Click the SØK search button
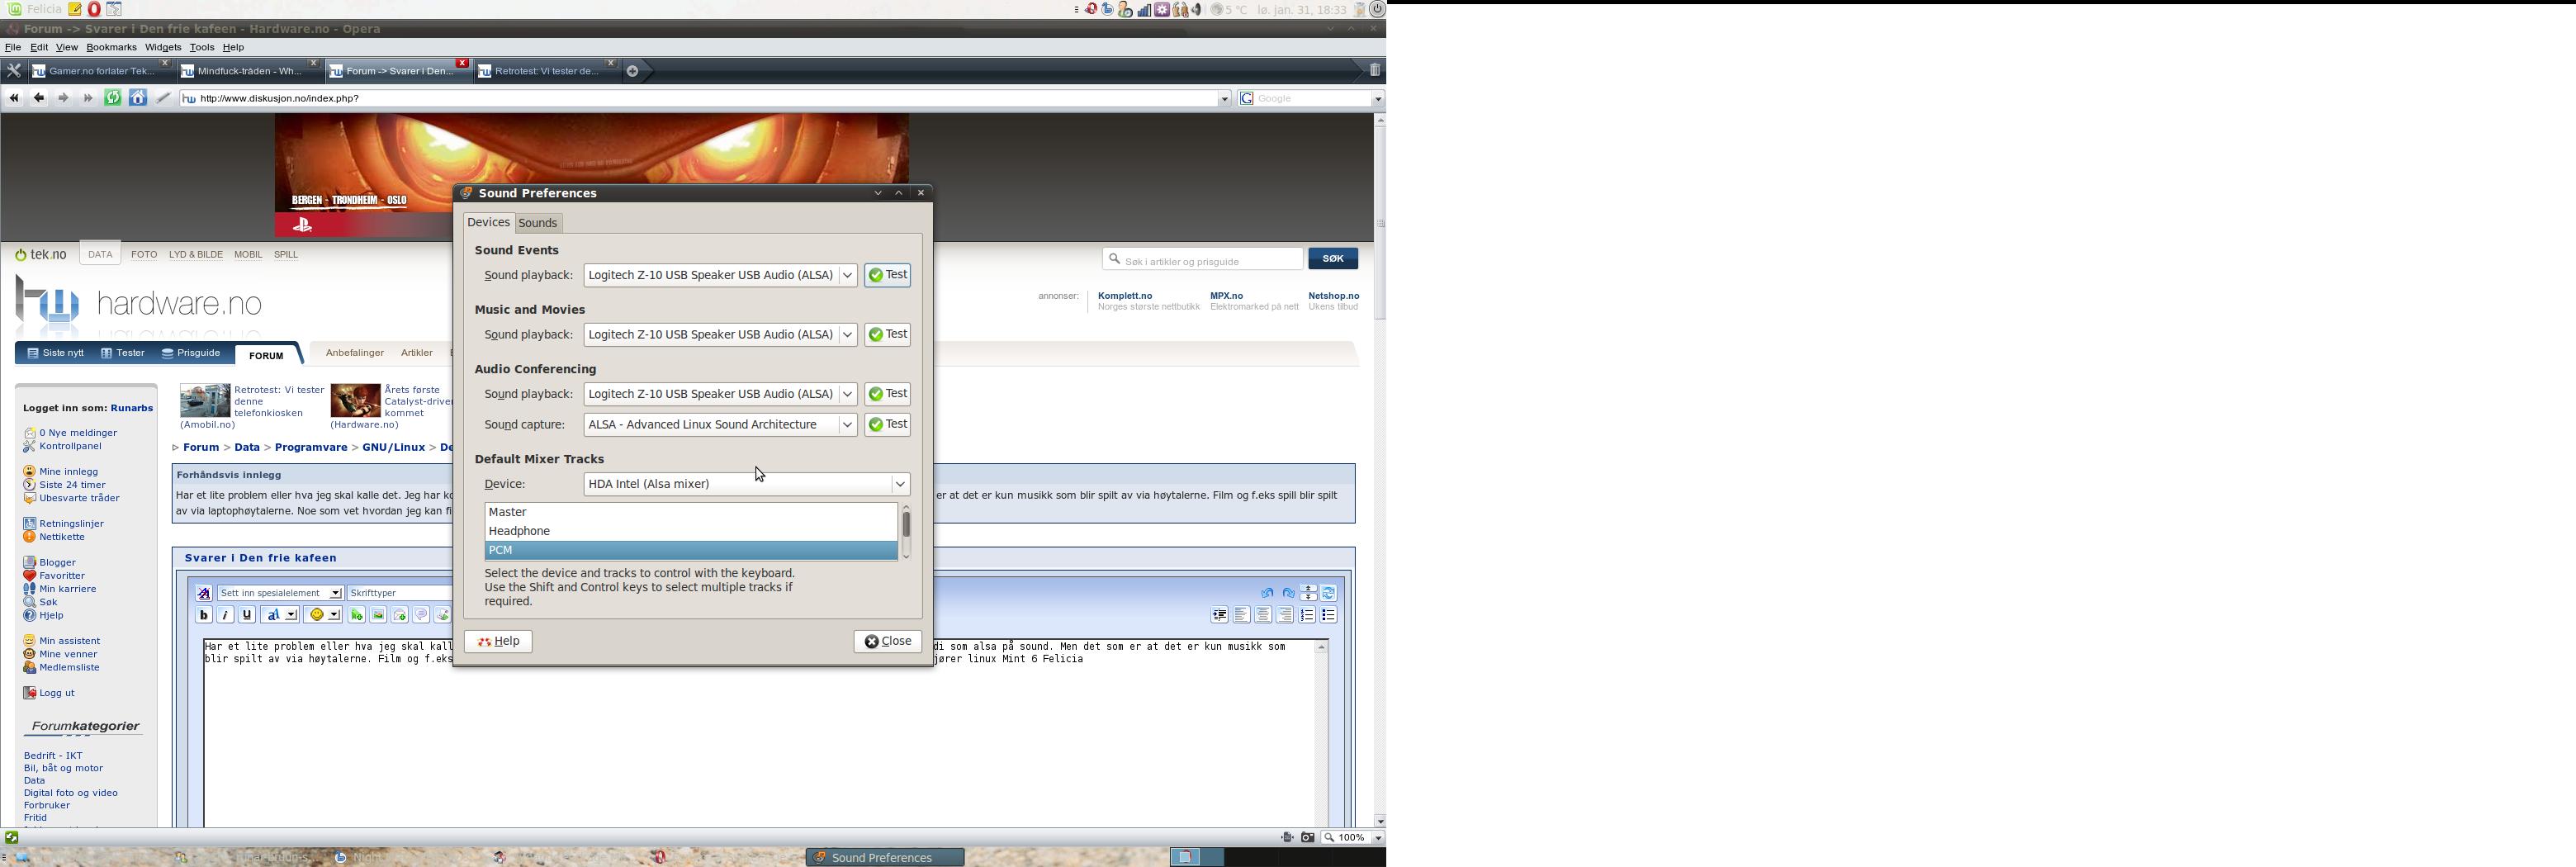The height and width of the screenshot is (867, 2576). point(1333,259)
